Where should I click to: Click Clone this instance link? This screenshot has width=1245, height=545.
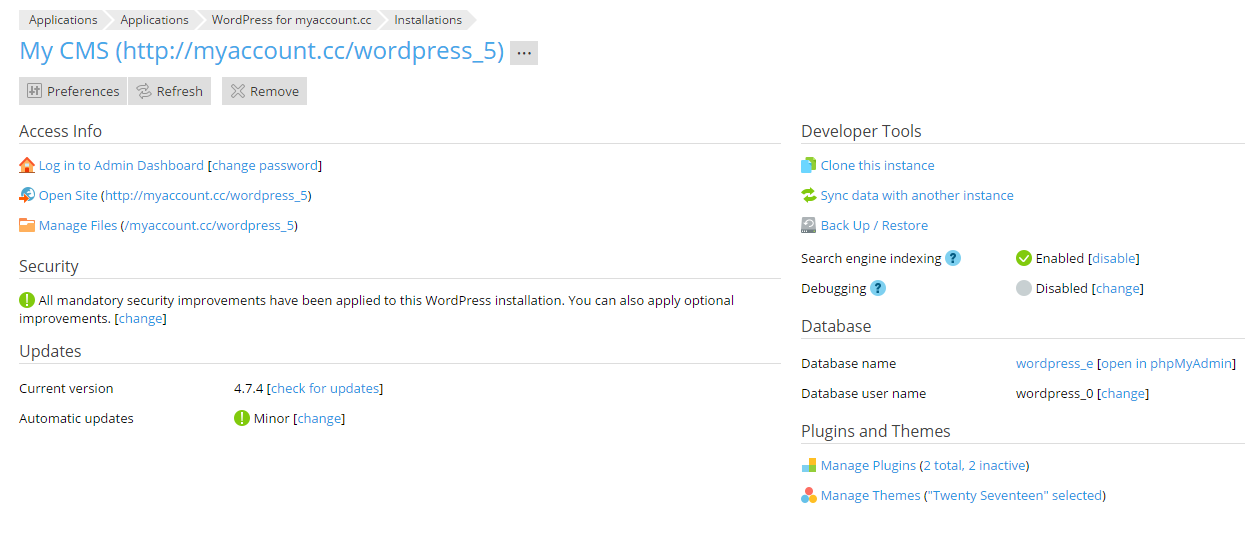click(878, 165)
